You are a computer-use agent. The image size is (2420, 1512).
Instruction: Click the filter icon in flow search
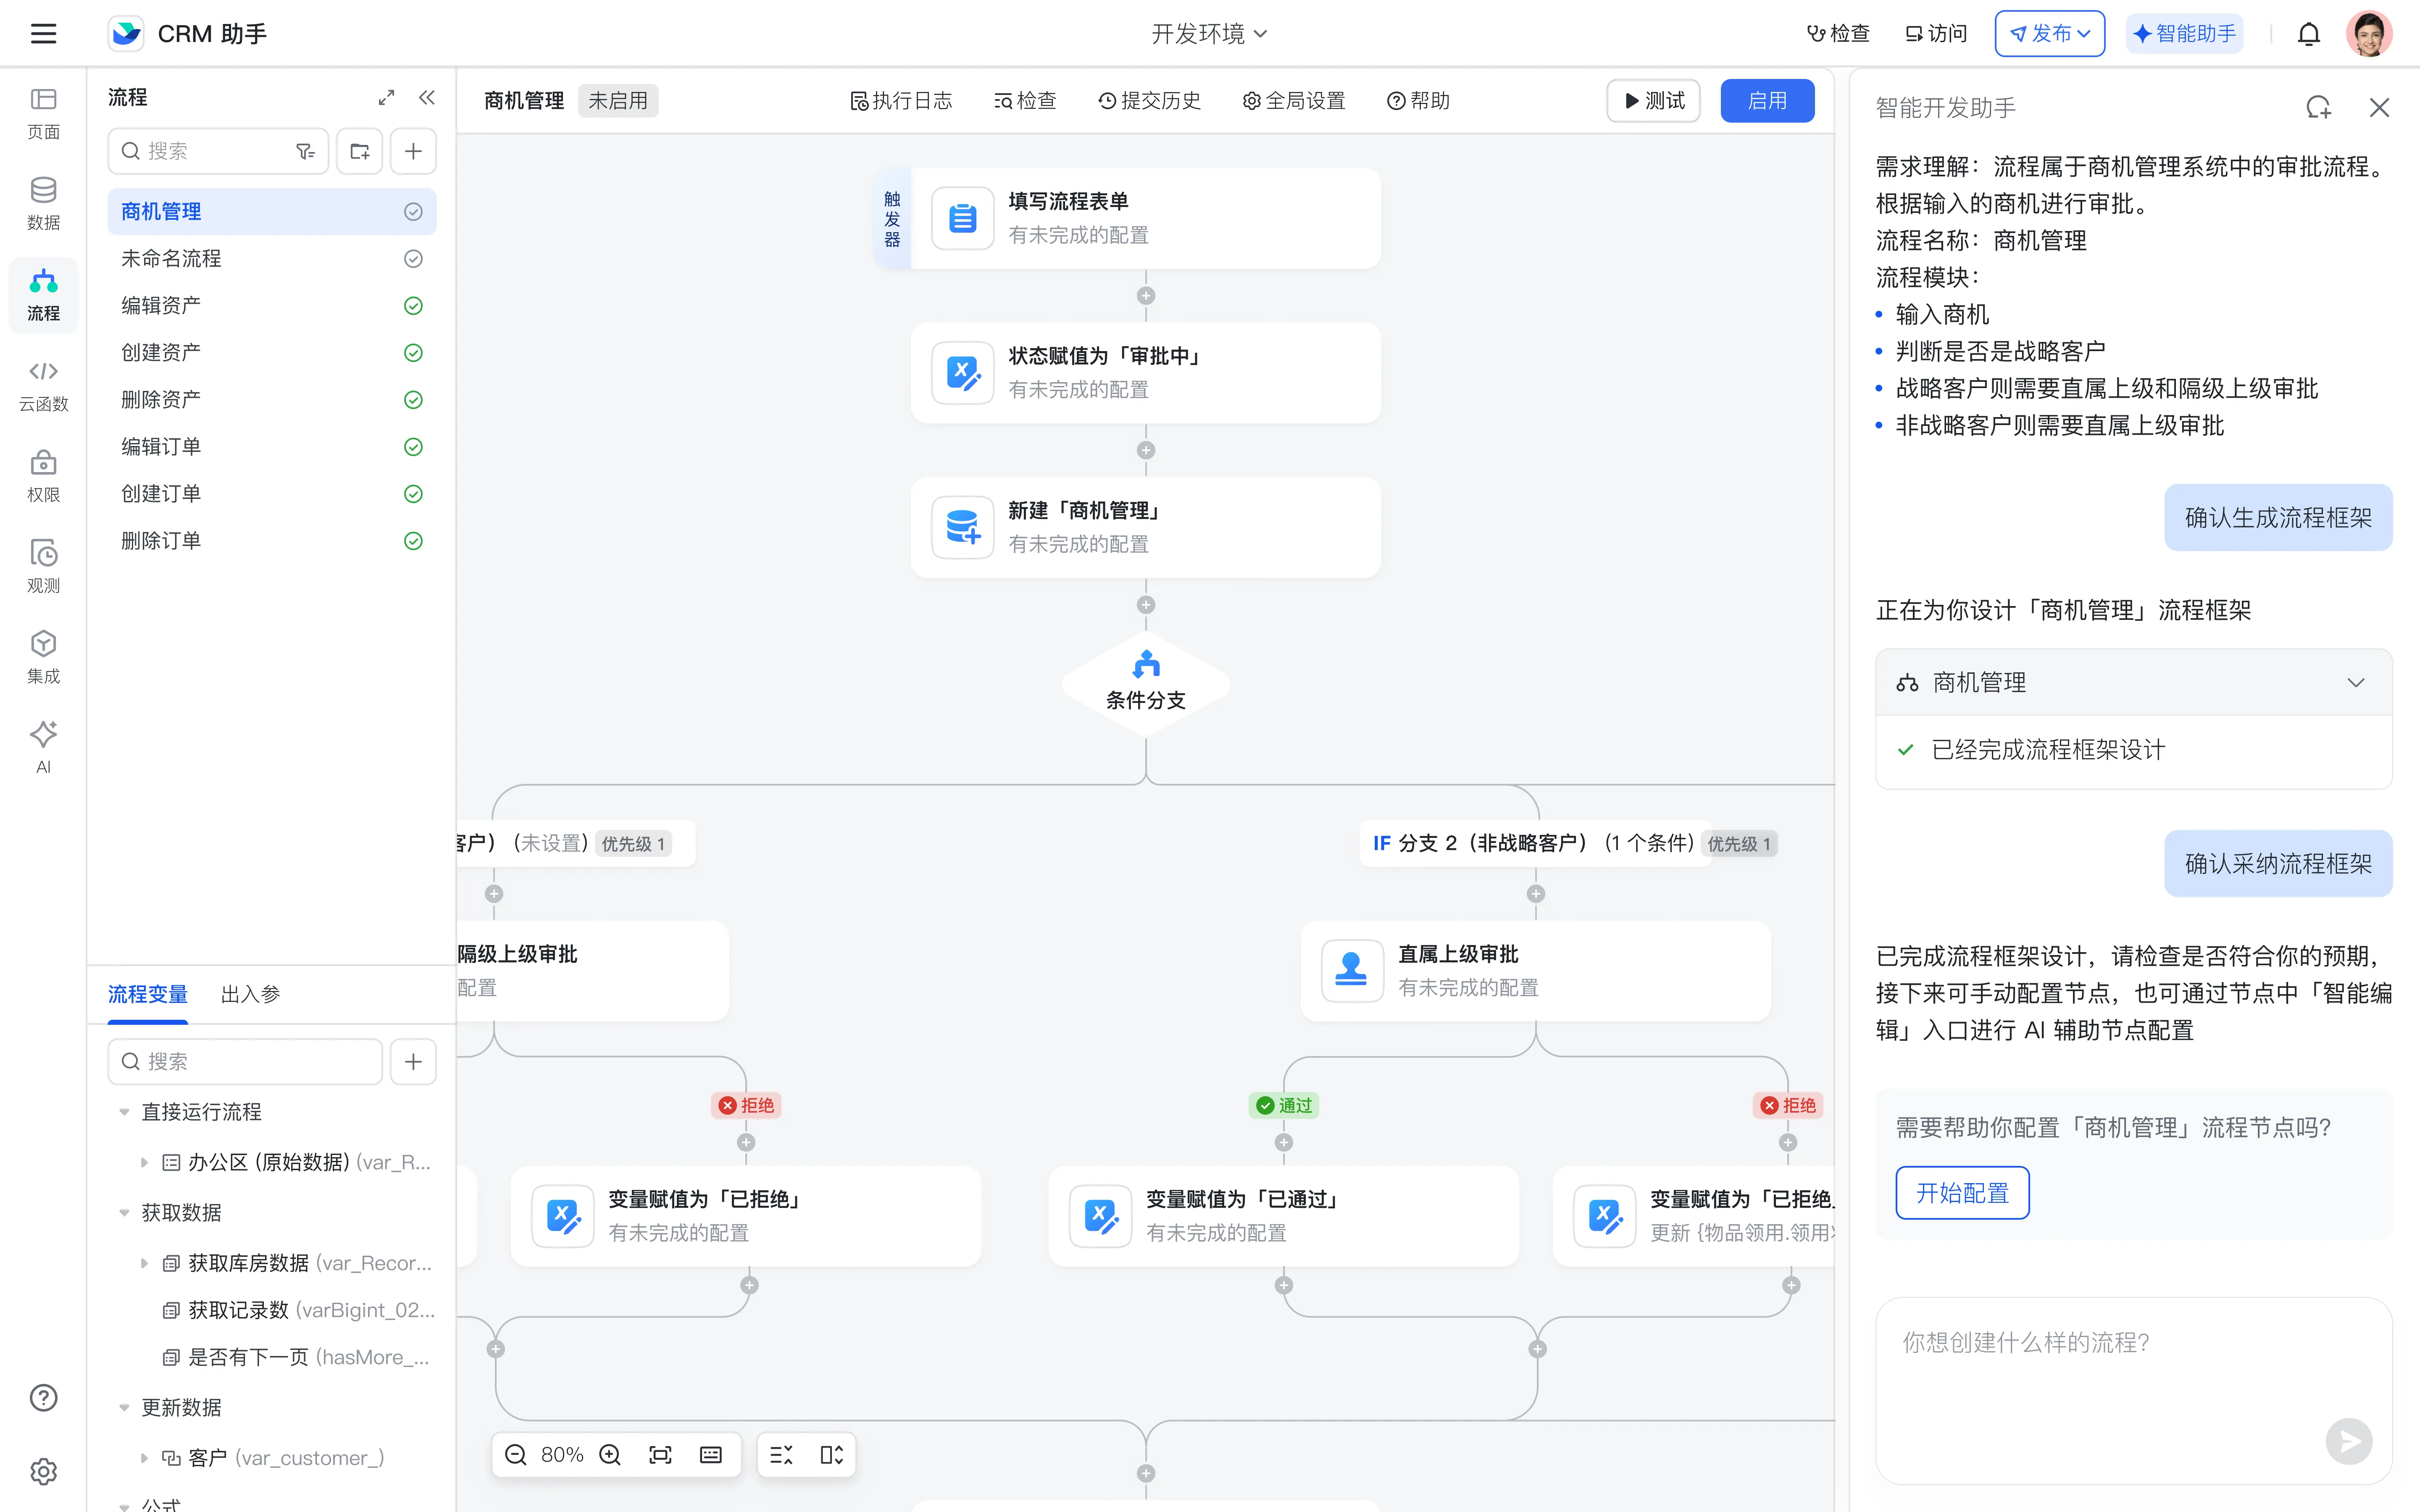pyautogui.click(x=305, y=151)
